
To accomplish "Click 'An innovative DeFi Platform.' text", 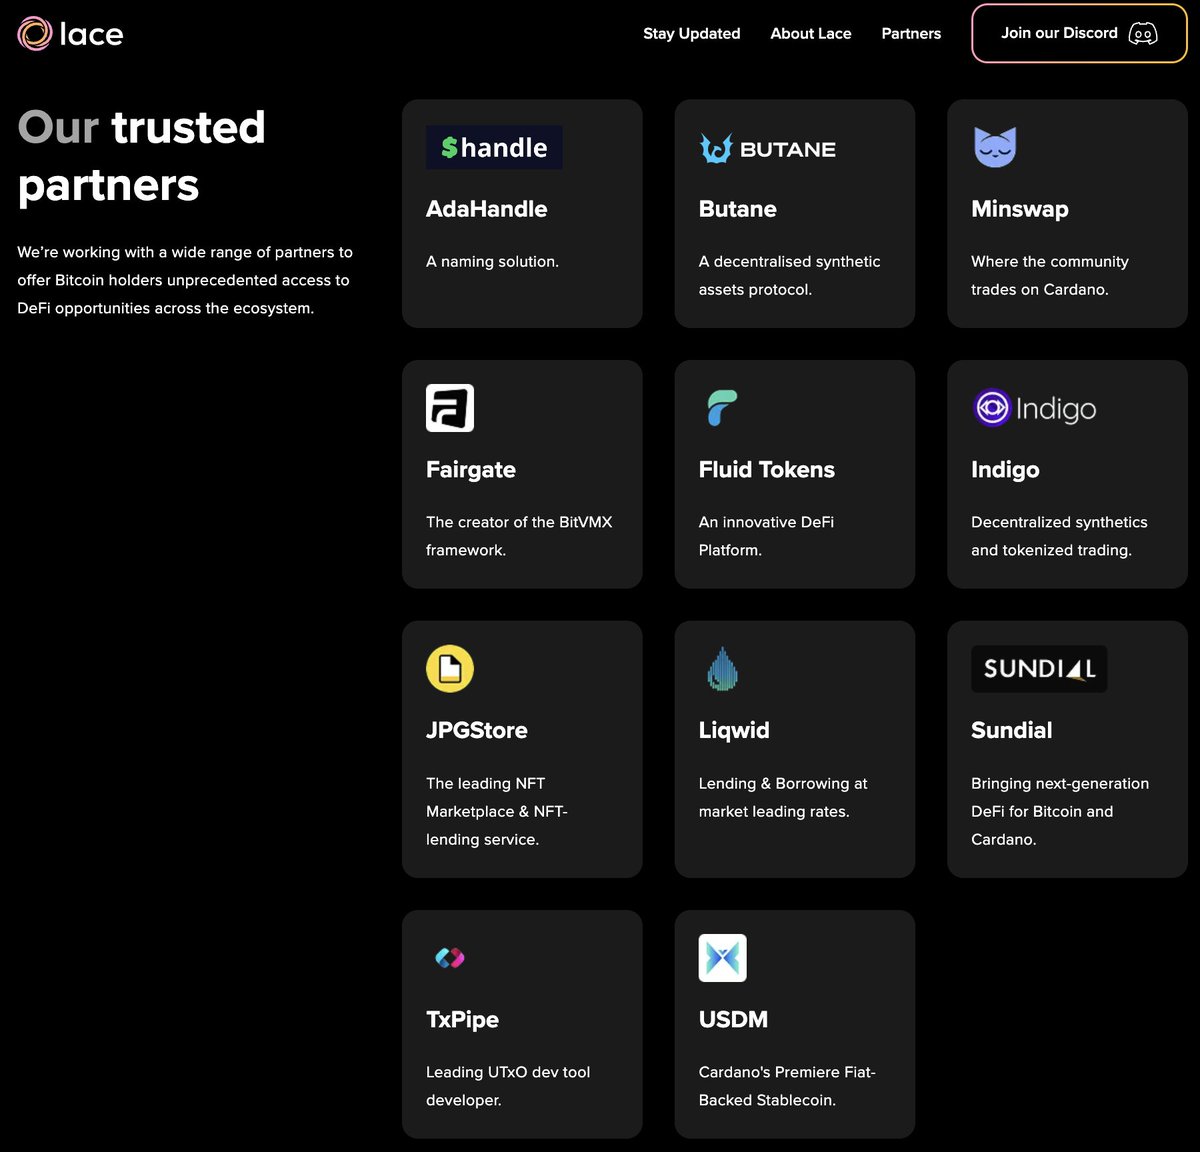I will 766,536.
